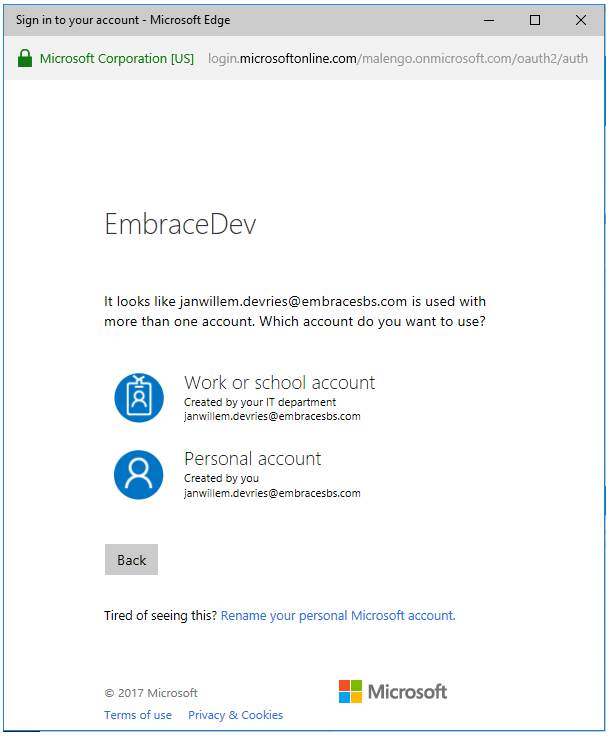The image size is (611, 743).
Task: Minimize the Microsoft Edge sign-in window
Action: click(489, 20)
